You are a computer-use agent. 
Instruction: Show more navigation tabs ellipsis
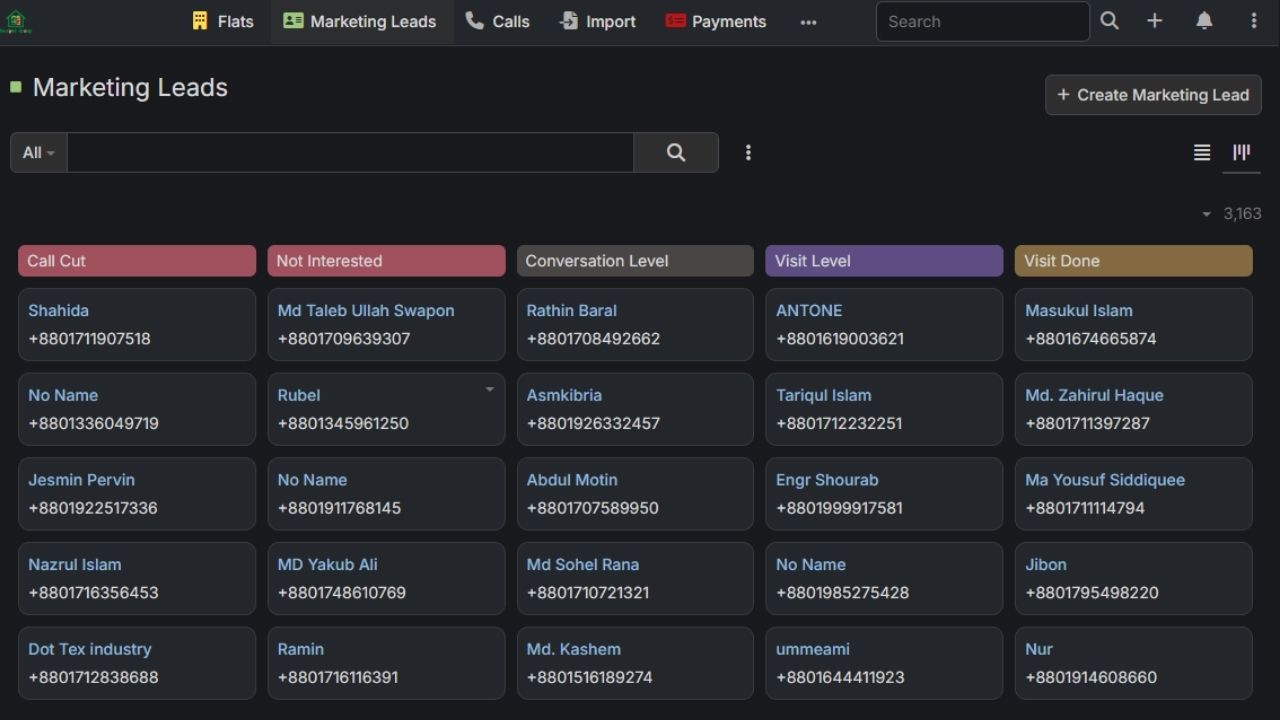coord(808,22)
